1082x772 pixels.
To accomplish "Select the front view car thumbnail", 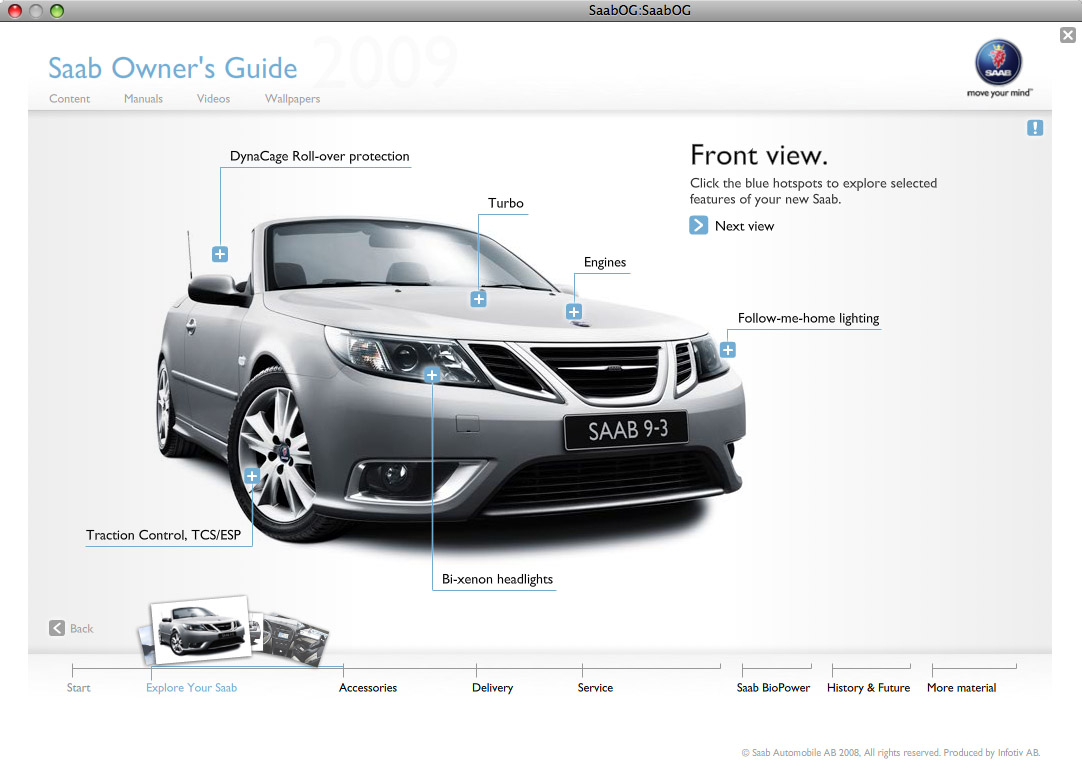I will 200,630.
